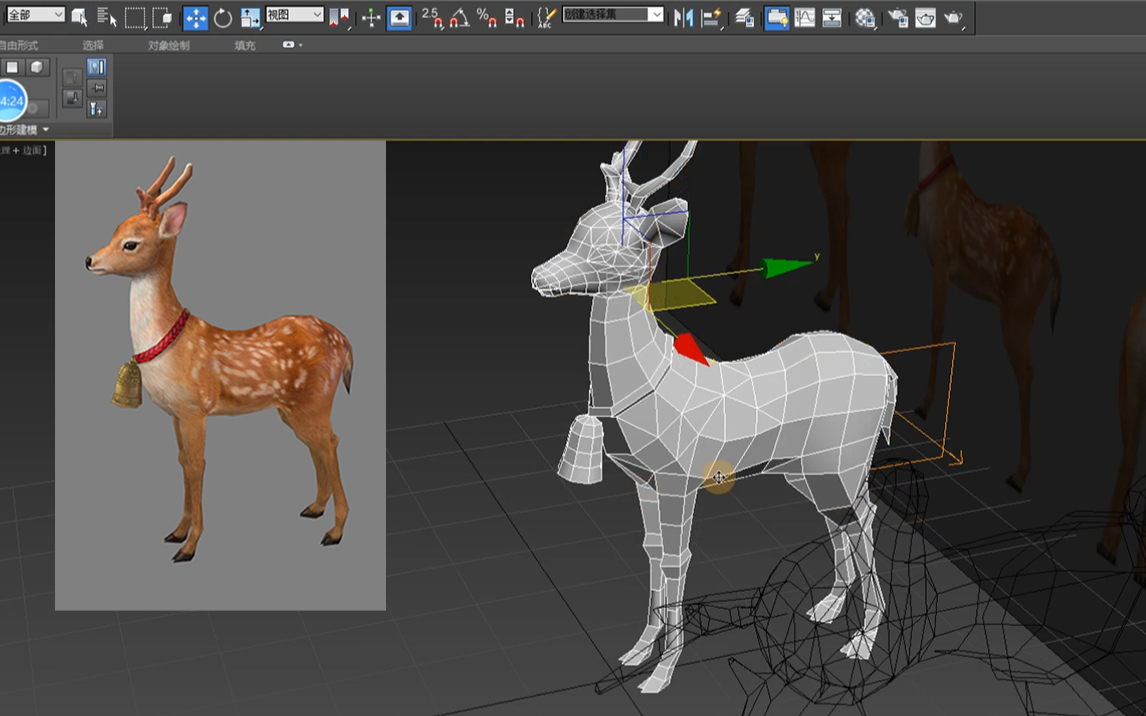Click the Mirror tool icon
1146x716 pixels.
point(683,18)
